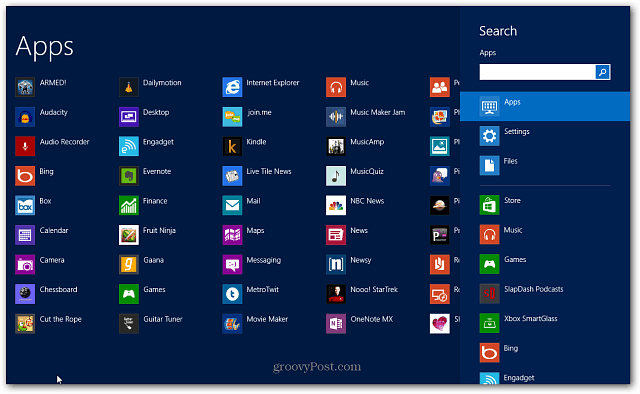
Task: Click the magnifier search button
Action: [602, 72]
